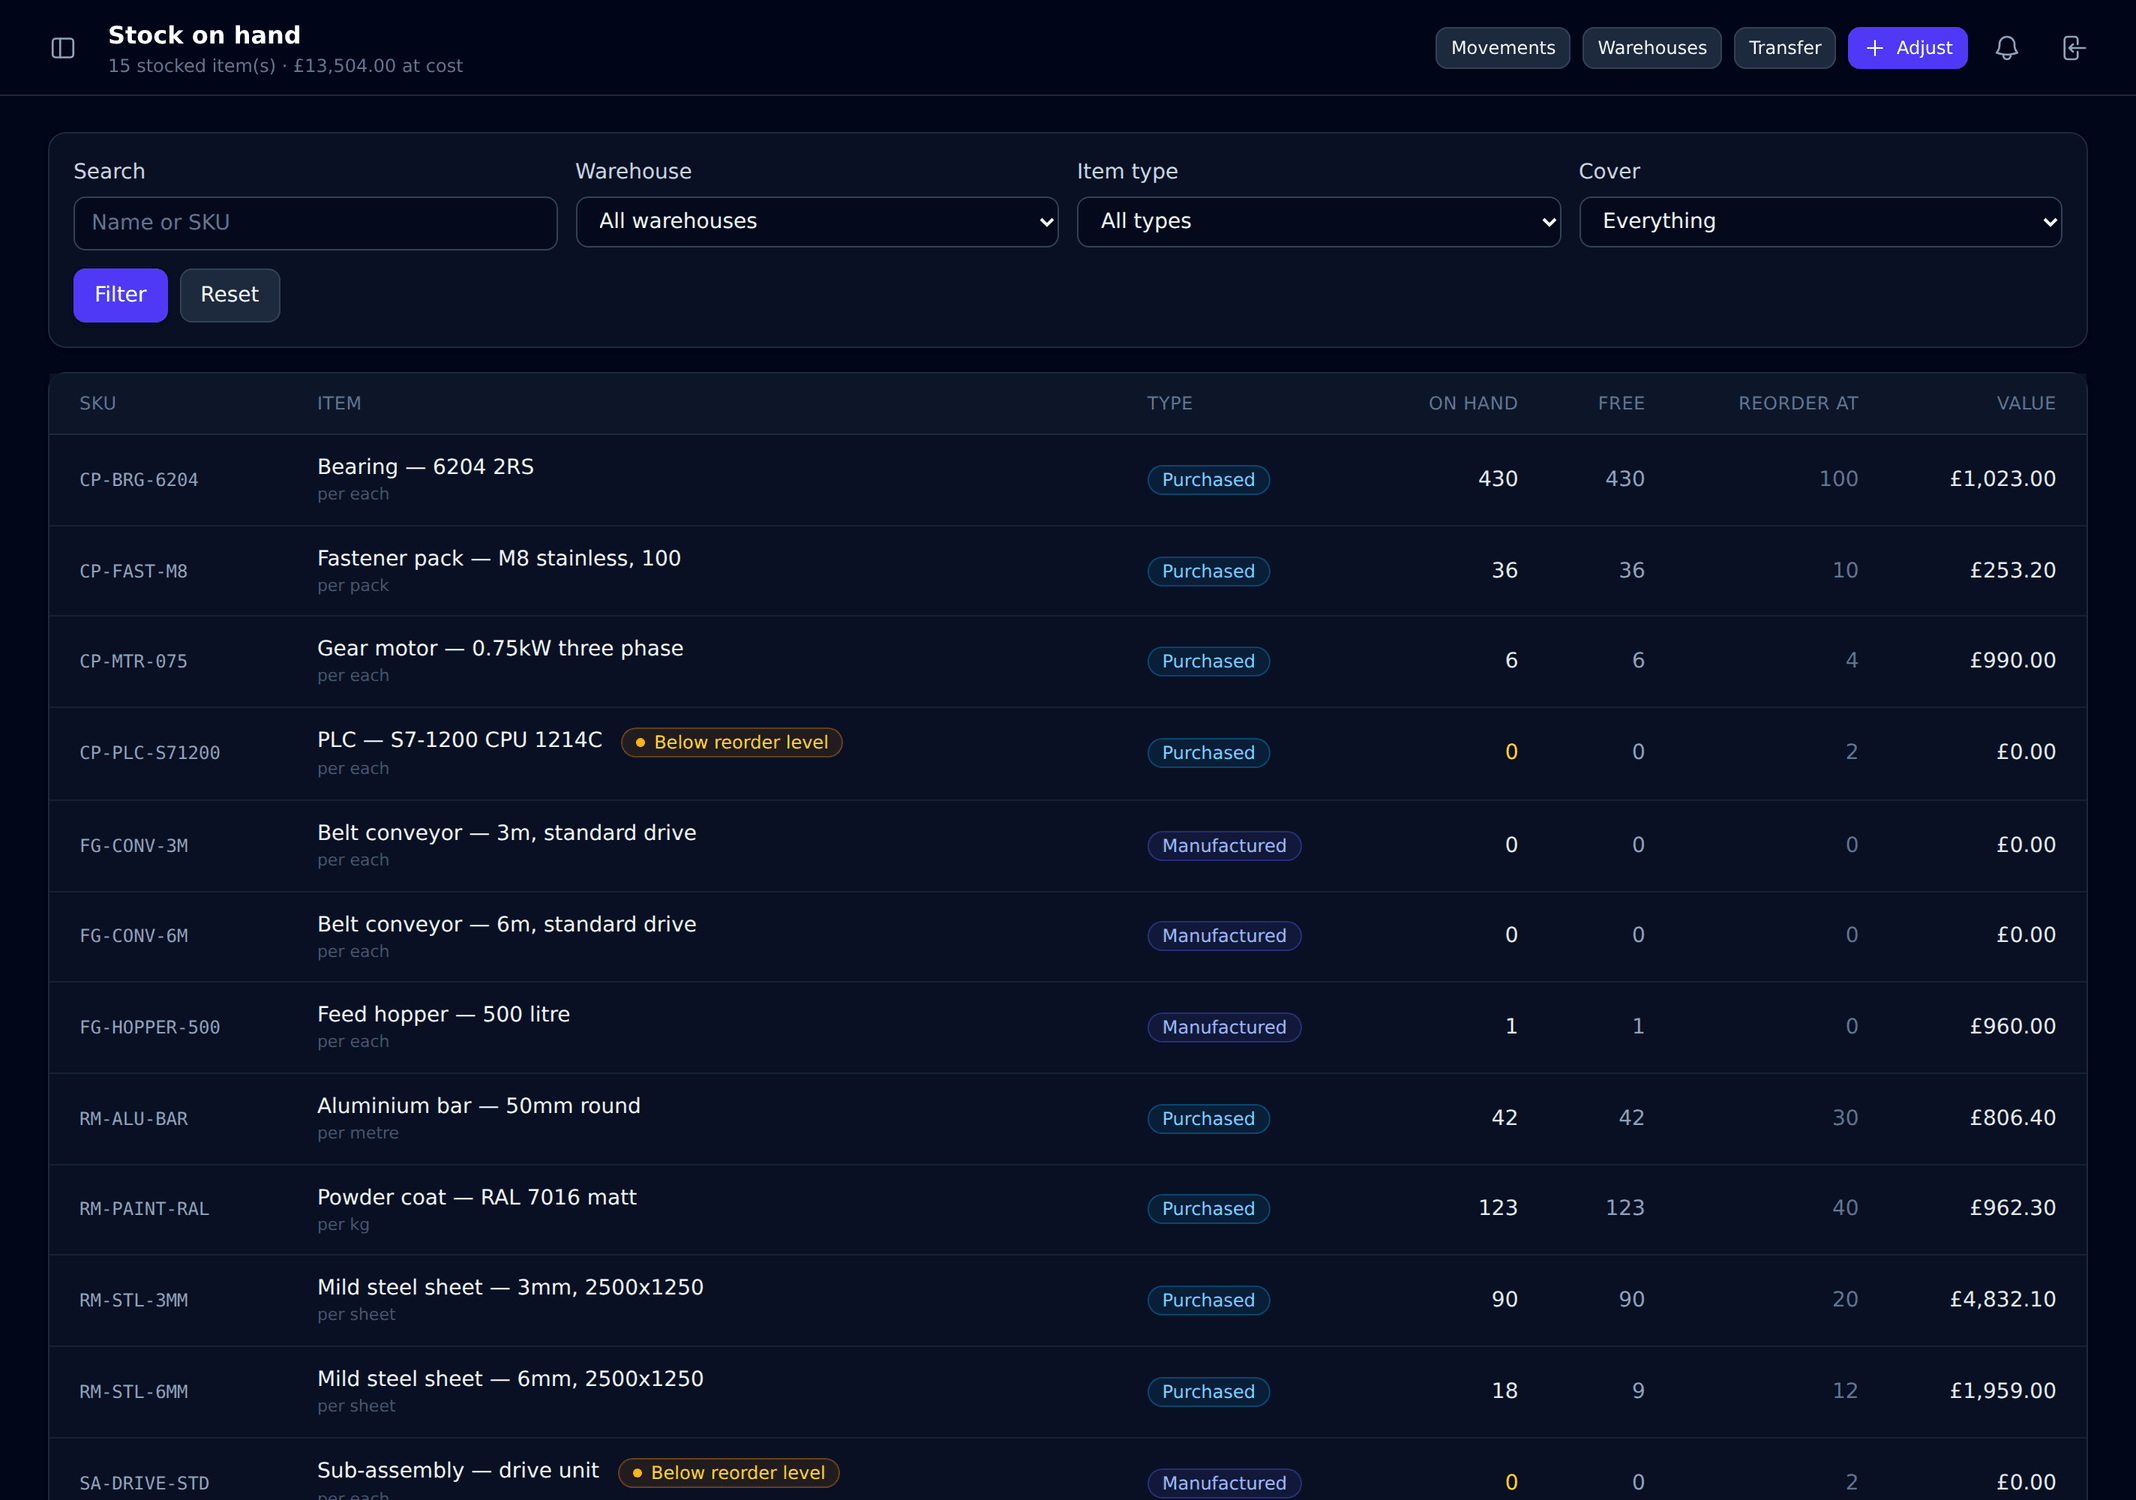2136x1500 pixels.
Task: Select Belt conveyor — 6m, standard drive
Action: point(507,924)
